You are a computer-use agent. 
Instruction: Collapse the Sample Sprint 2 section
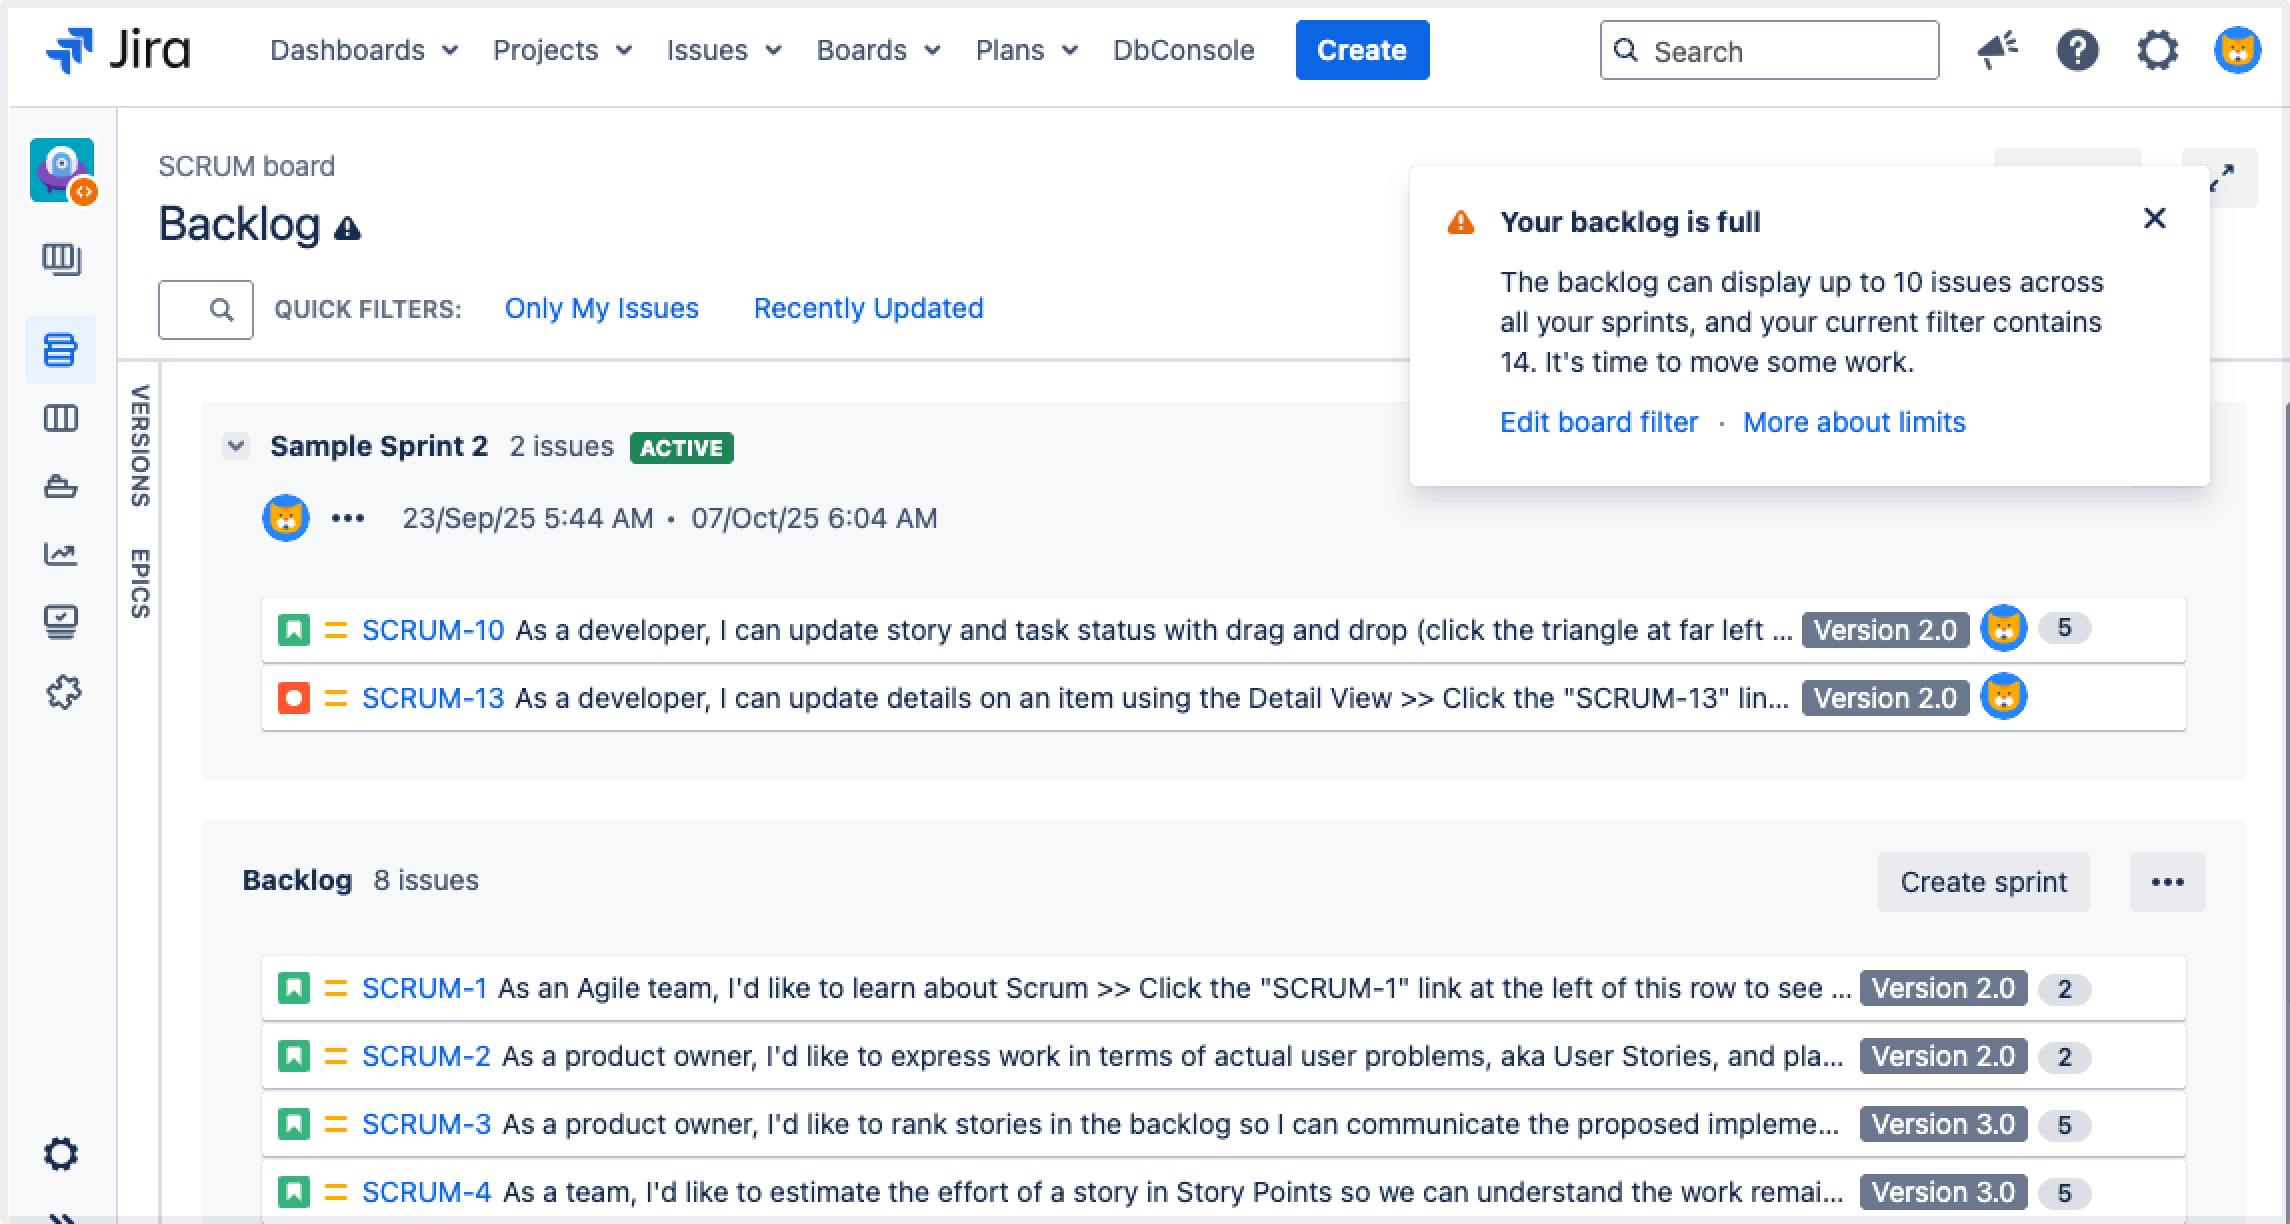pos(236,446)
